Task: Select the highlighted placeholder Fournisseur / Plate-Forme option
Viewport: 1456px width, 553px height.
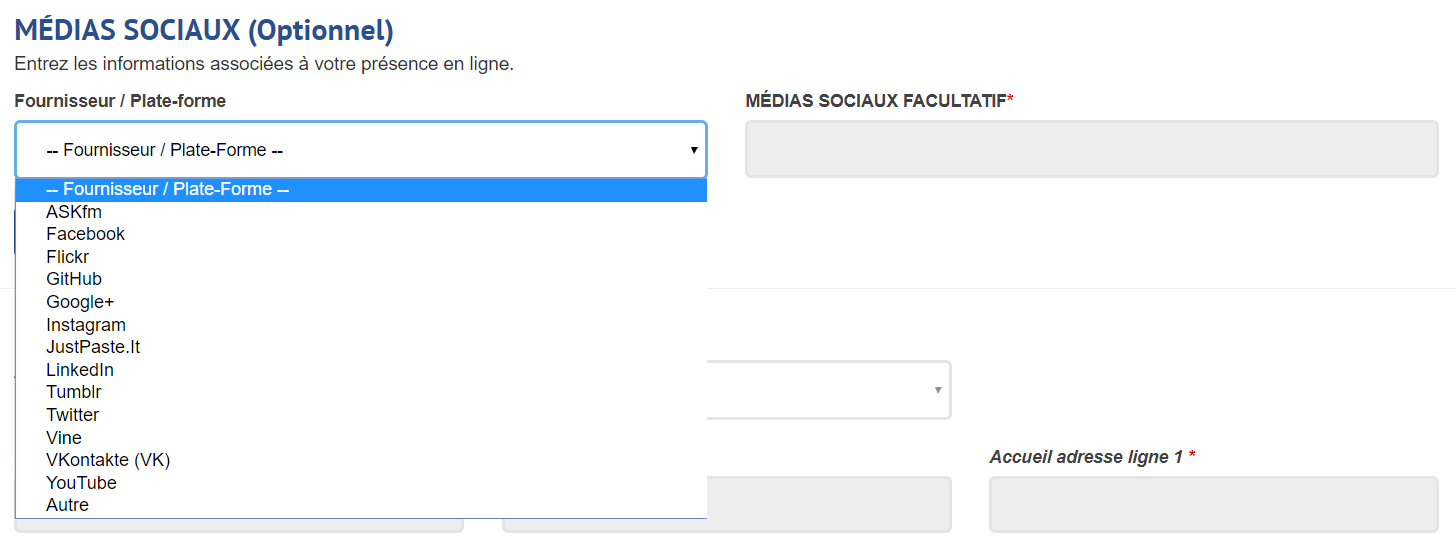Action: coord(168,189)
